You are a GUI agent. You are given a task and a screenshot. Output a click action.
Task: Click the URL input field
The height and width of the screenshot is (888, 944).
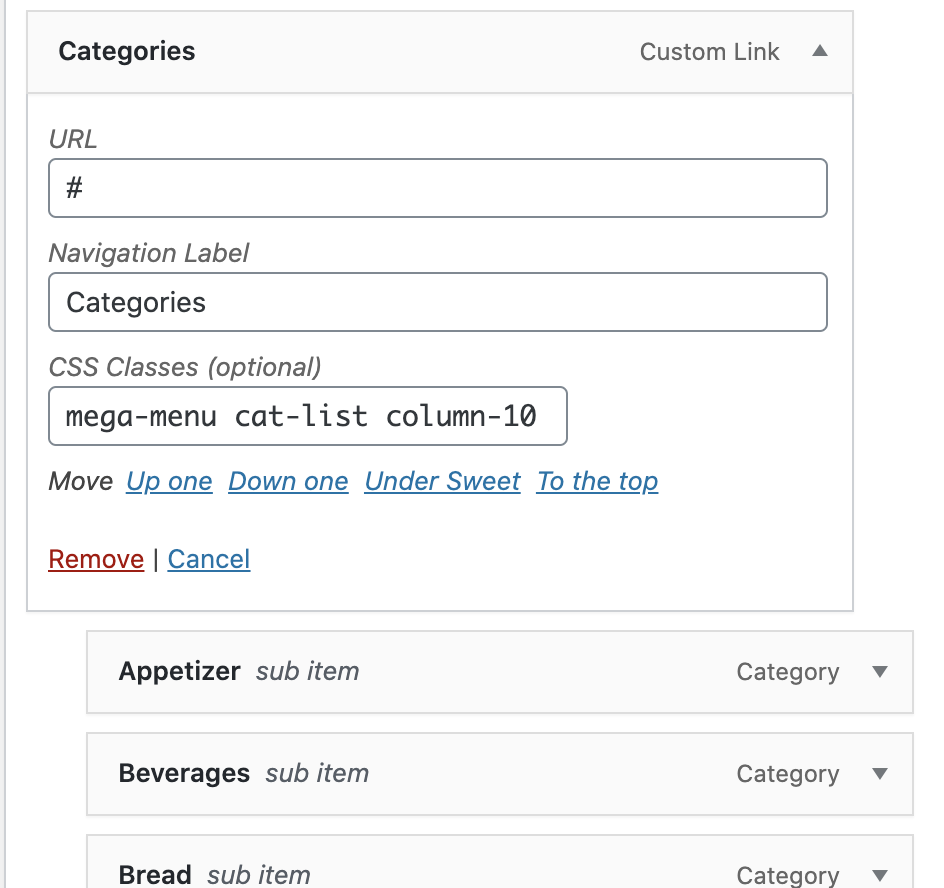[437, 188]
